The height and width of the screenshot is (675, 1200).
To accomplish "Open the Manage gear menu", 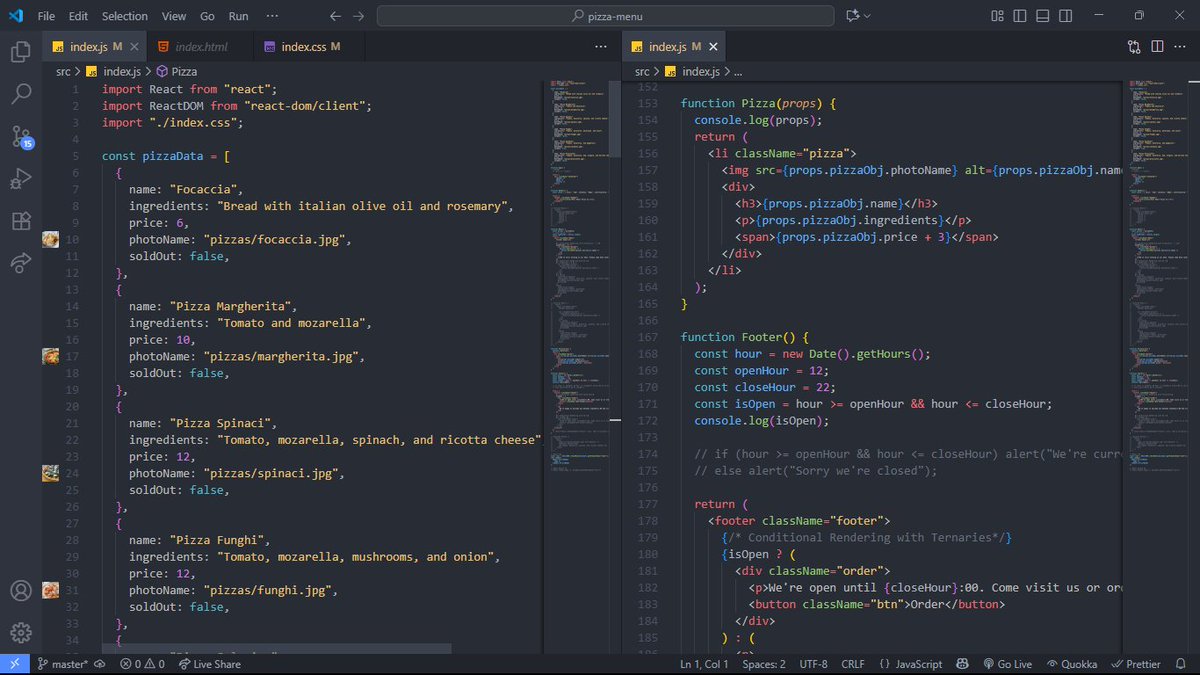I will coord(20,633).
